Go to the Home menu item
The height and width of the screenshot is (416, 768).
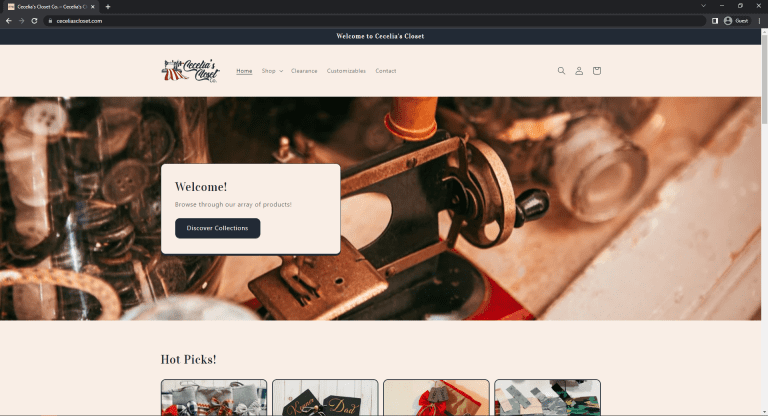pos(244,71)
